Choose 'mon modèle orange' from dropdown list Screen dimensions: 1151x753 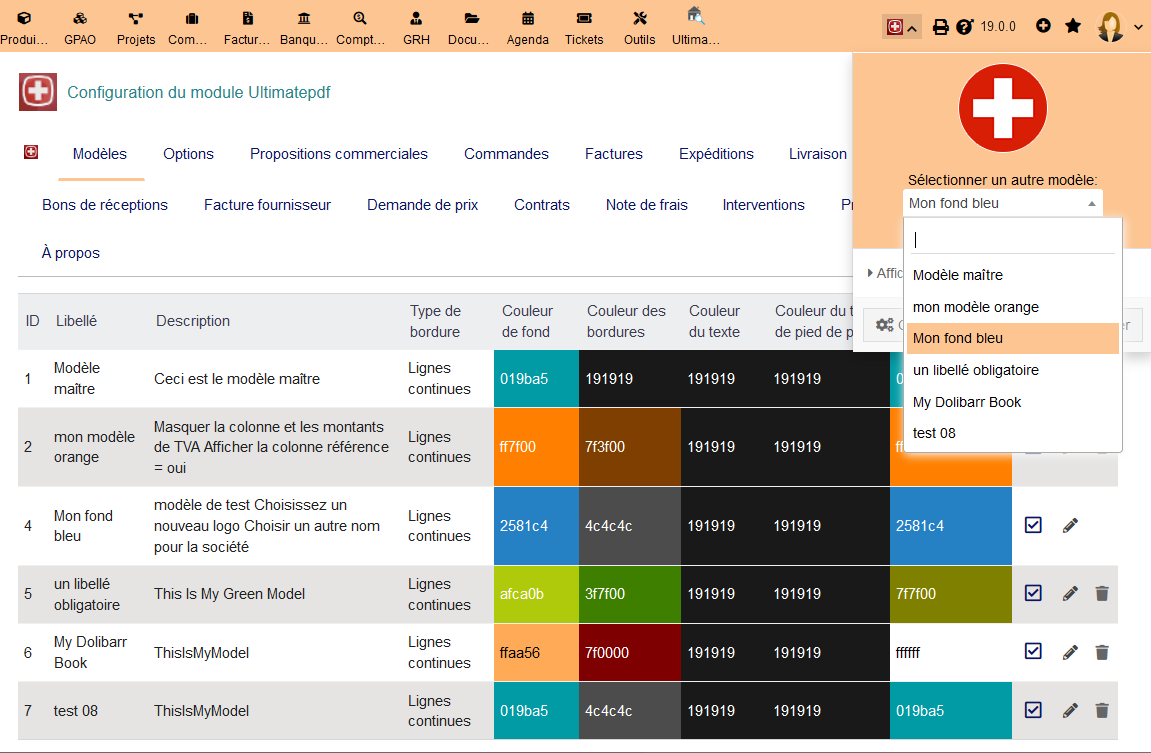click(976, 307)
